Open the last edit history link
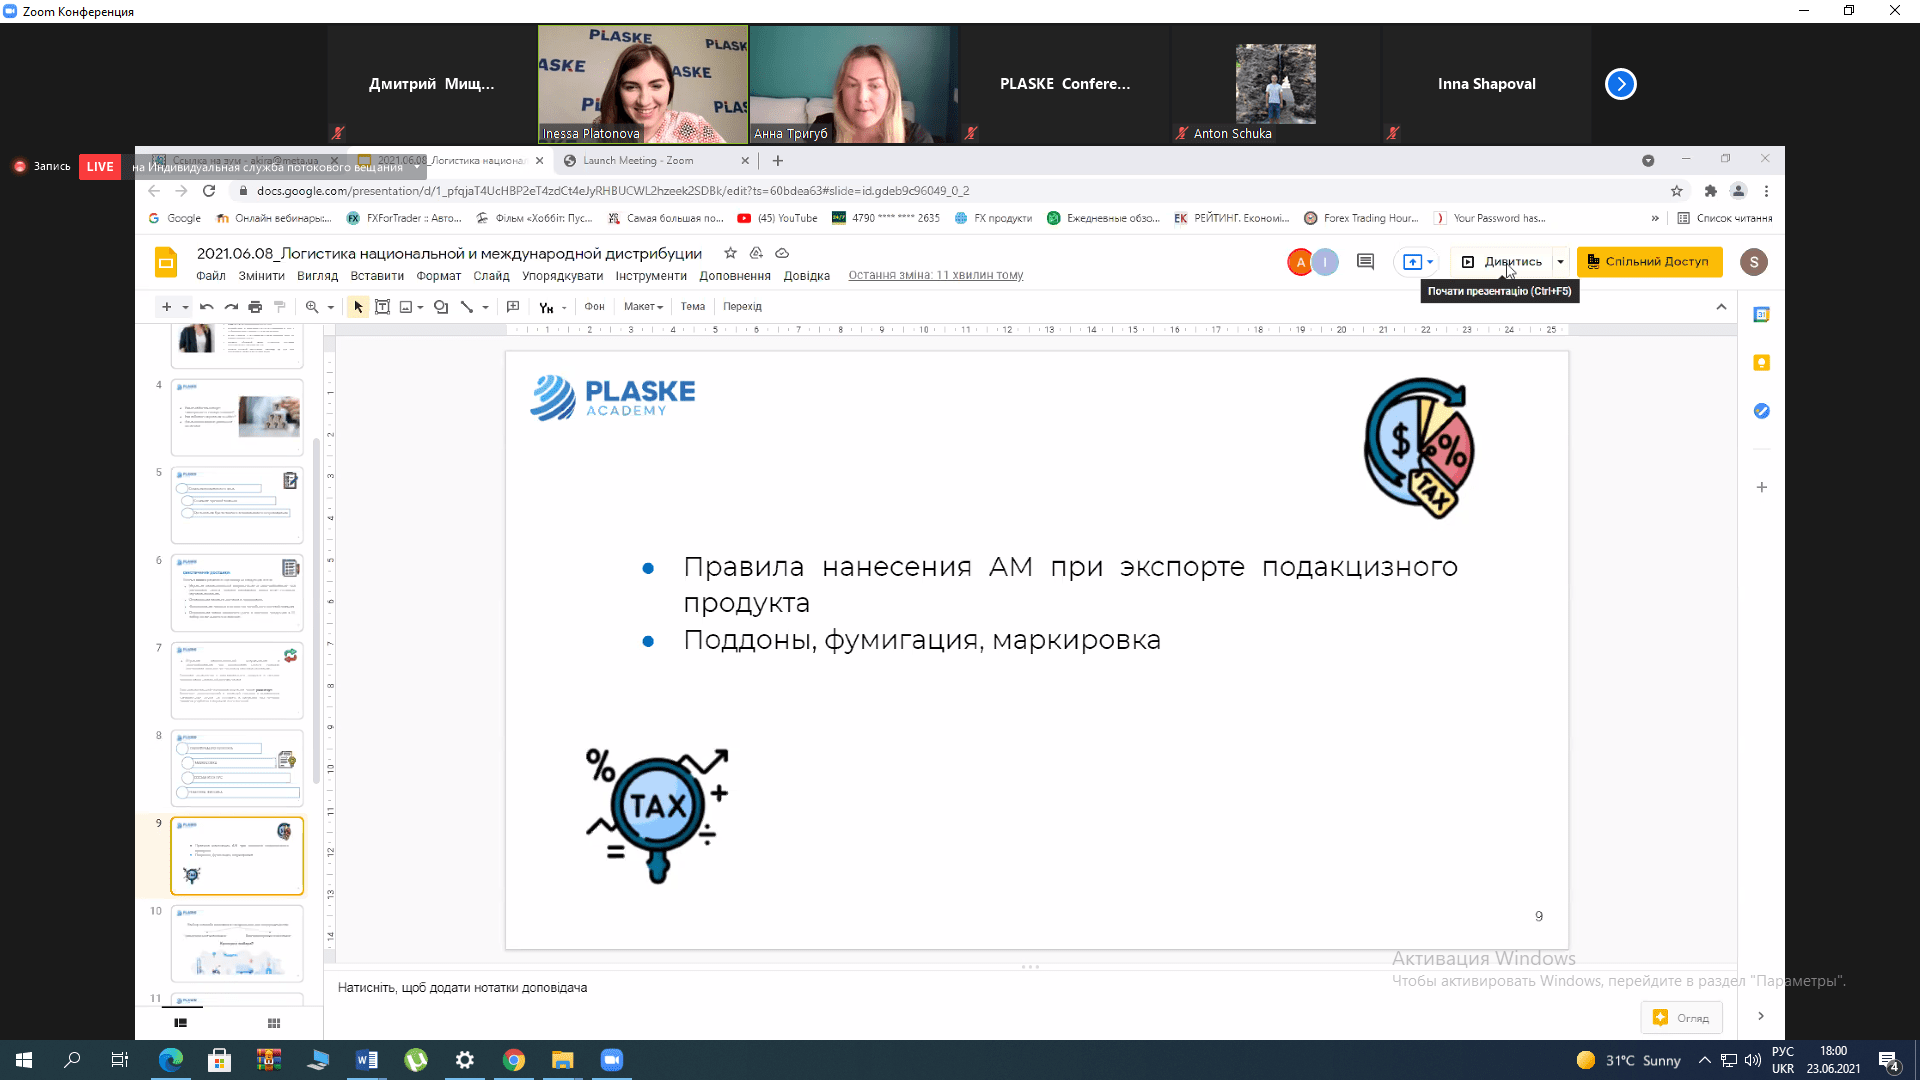 tap(936, 276)
